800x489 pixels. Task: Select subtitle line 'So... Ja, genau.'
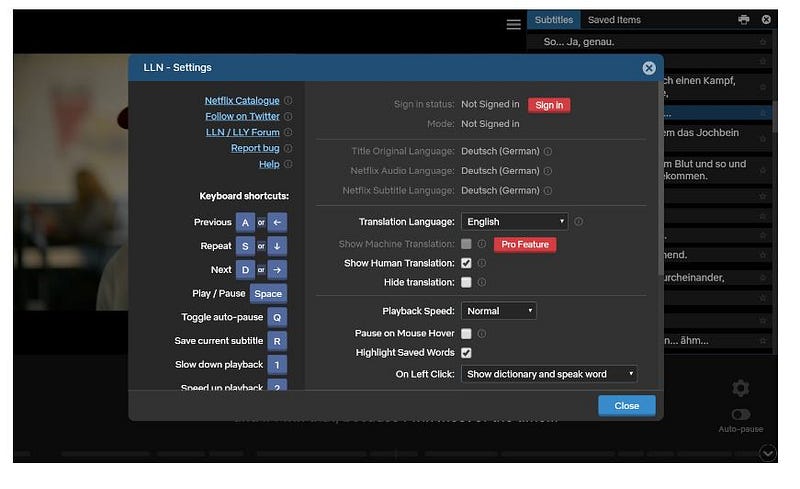[648, 42]
